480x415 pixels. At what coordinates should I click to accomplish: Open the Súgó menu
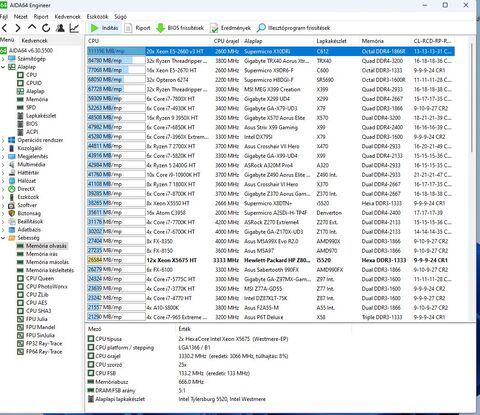point(120,17)
